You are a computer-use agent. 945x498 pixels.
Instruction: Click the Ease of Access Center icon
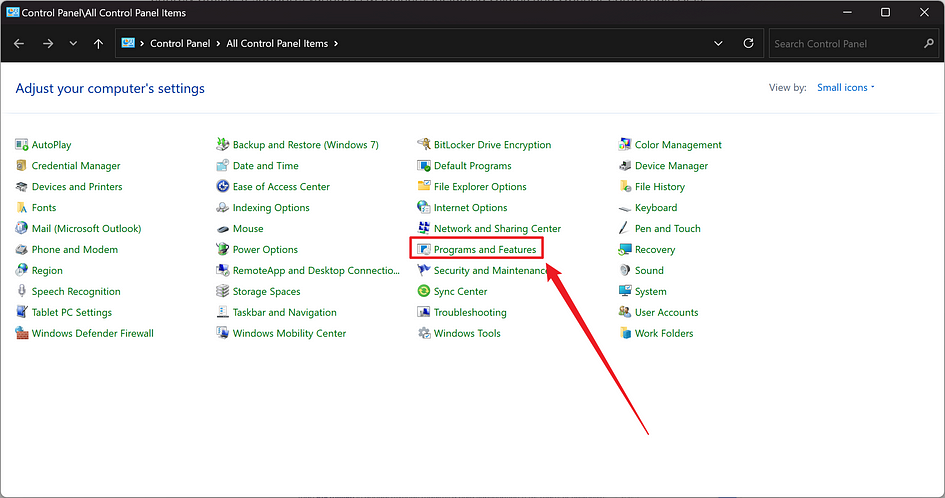tap(222, 187)
